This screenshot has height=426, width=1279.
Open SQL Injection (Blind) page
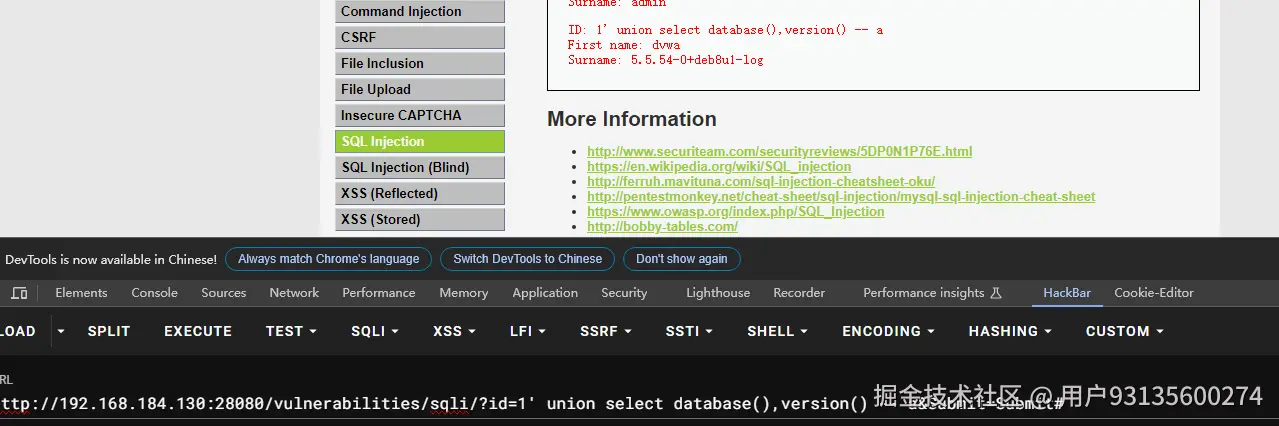point(420,167)
